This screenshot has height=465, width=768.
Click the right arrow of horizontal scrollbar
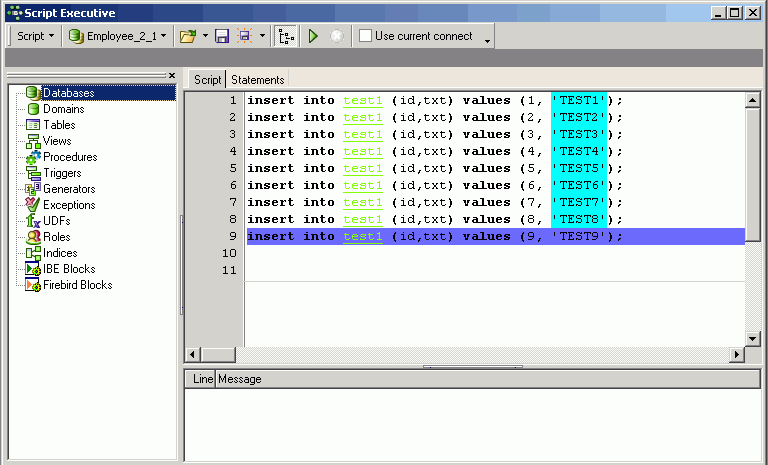coord(737,354)
